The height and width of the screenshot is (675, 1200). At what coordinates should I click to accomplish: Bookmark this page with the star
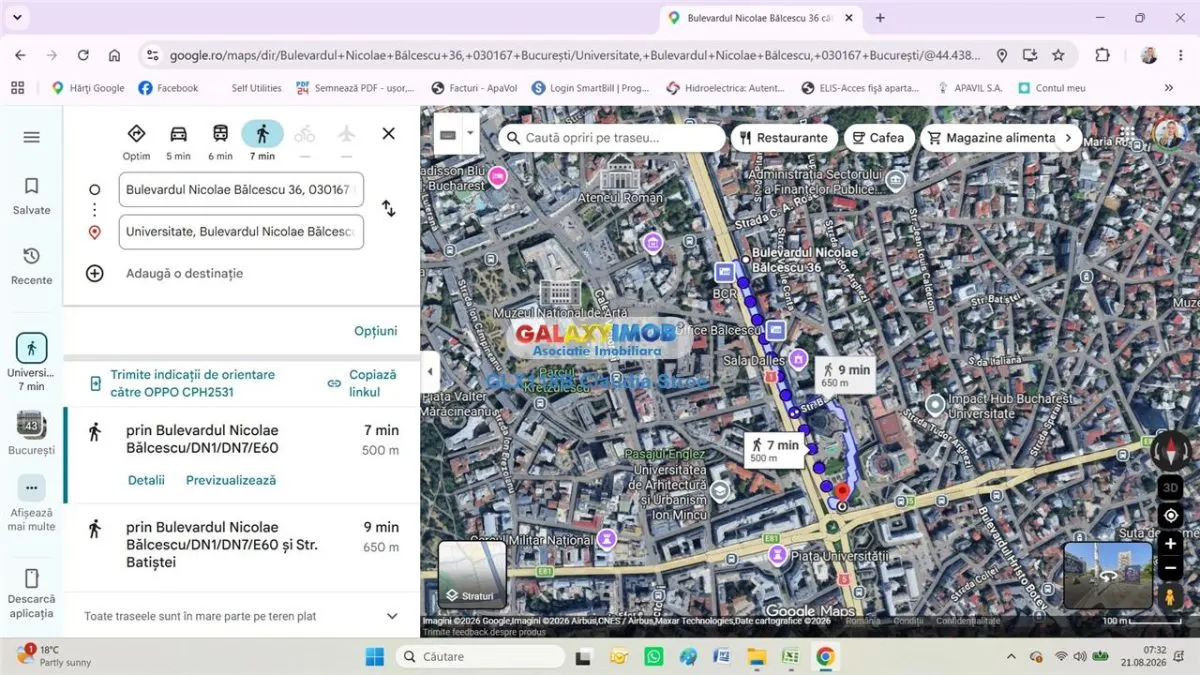pos(1058,55)
